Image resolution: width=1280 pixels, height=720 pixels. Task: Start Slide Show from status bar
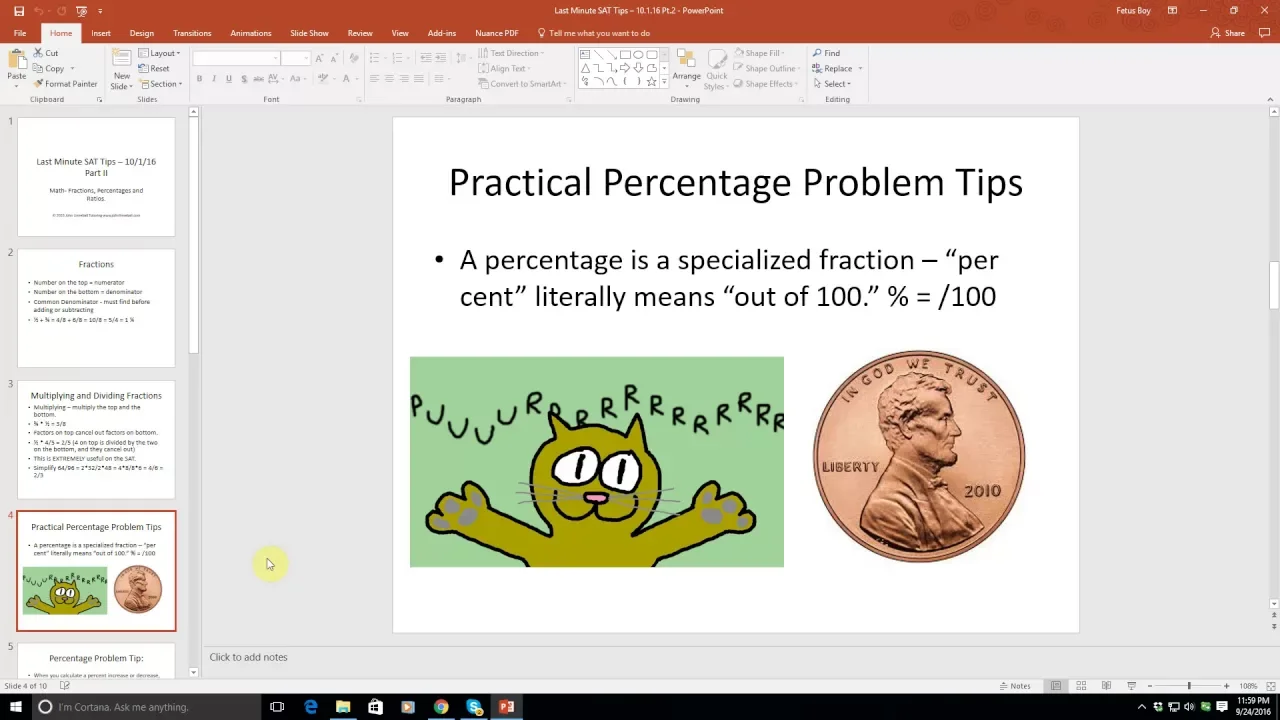[1131, 686]
